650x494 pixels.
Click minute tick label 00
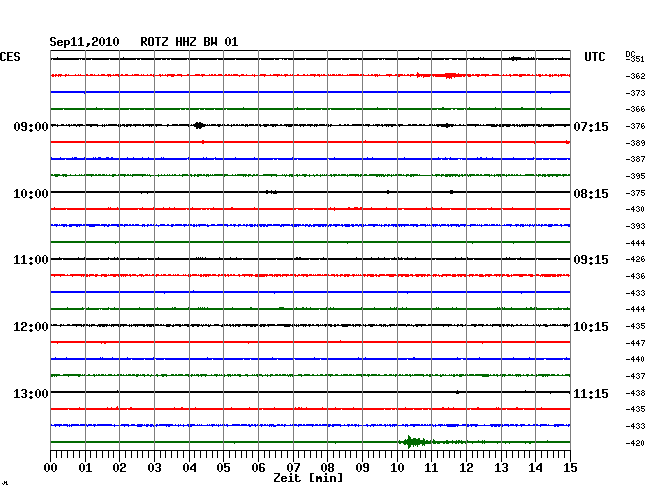(51, 468)
